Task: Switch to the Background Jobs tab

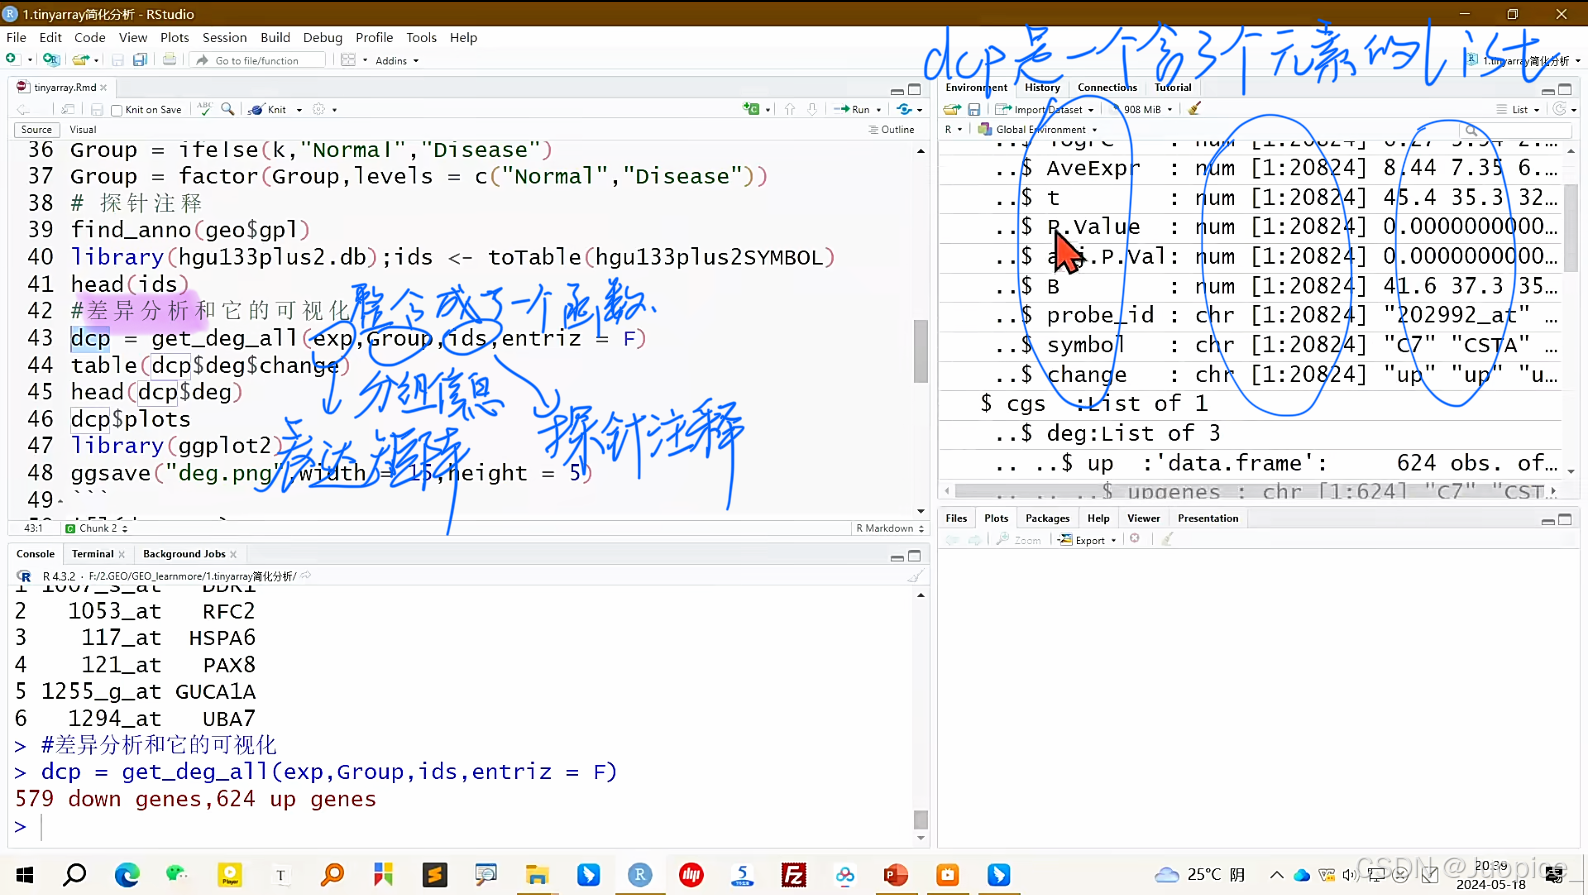Action: (184, 554)
